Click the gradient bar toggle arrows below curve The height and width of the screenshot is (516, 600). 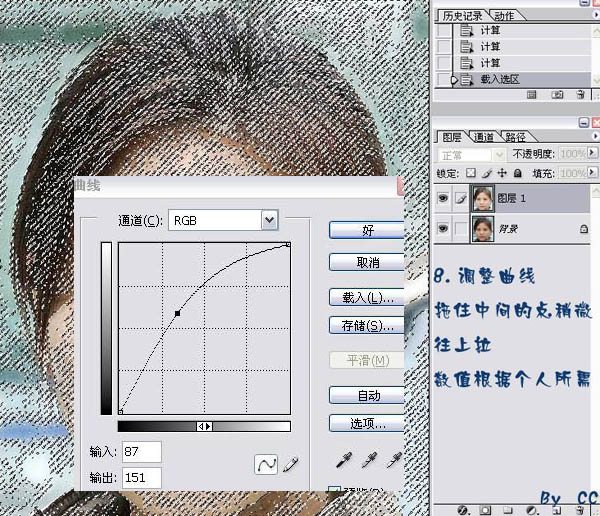pos(204,426)
